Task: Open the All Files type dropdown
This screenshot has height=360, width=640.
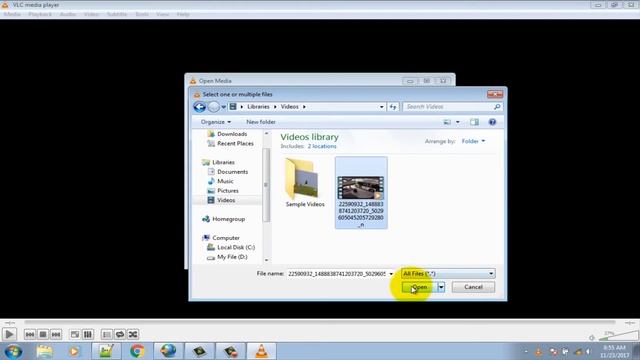Action: [448, 274]
